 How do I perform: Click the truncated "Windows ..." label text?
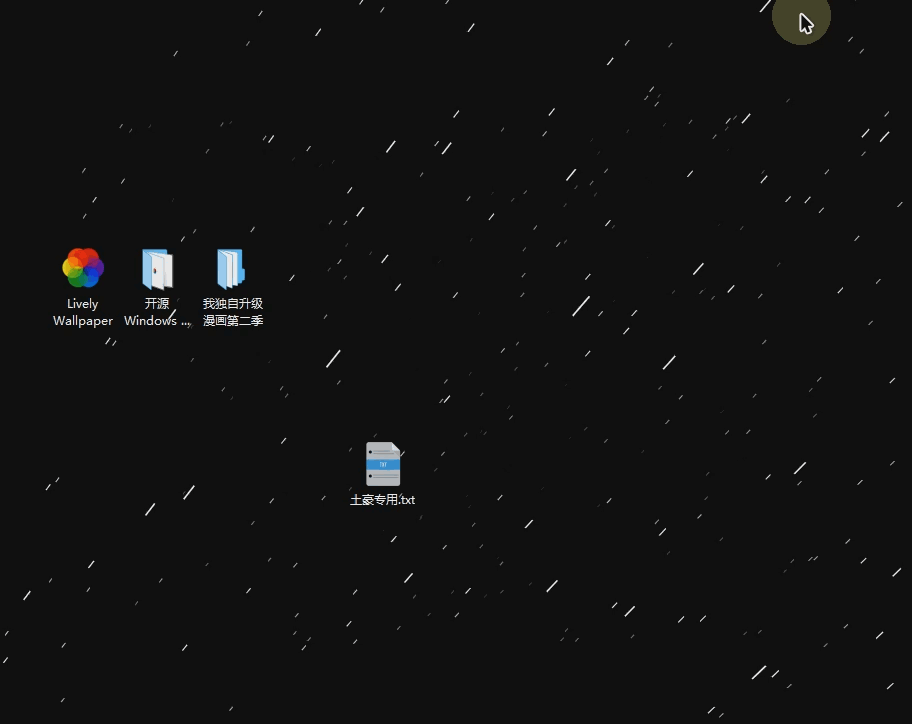point(157,321)
